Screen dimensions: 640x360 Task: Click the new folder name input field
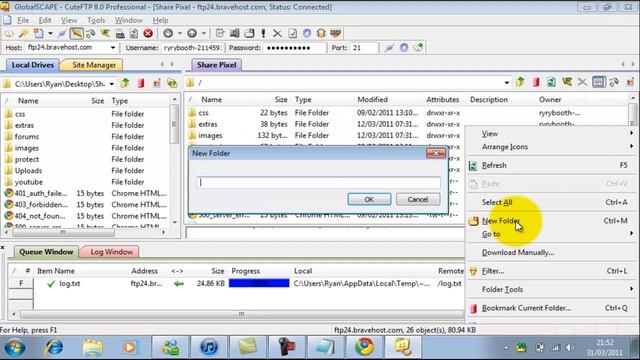318,182
